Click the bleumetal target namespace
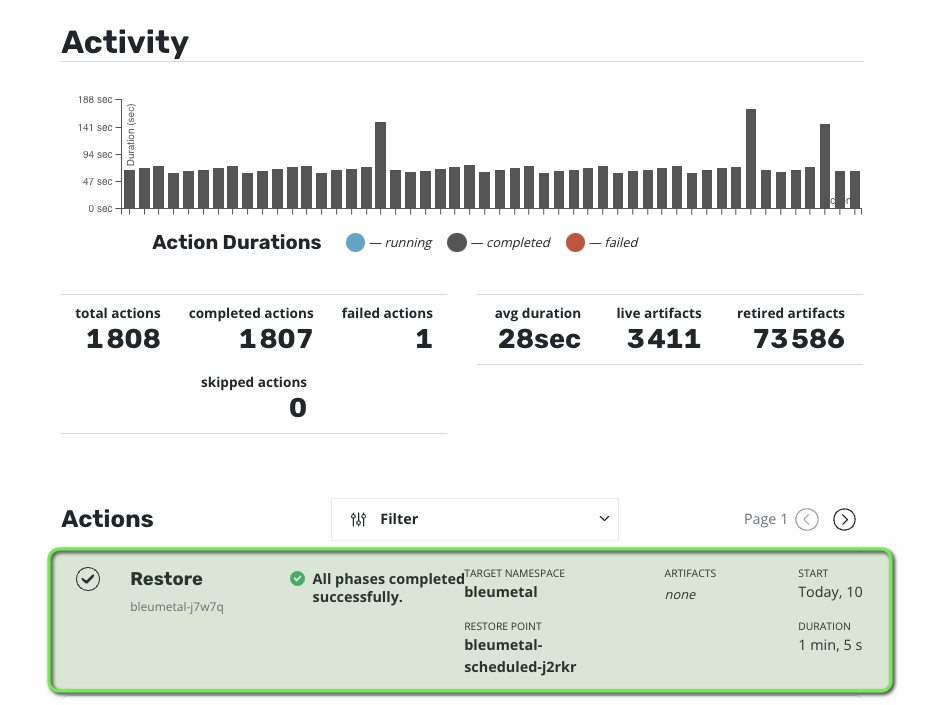The image size is (945, 705). click(501, 592)
